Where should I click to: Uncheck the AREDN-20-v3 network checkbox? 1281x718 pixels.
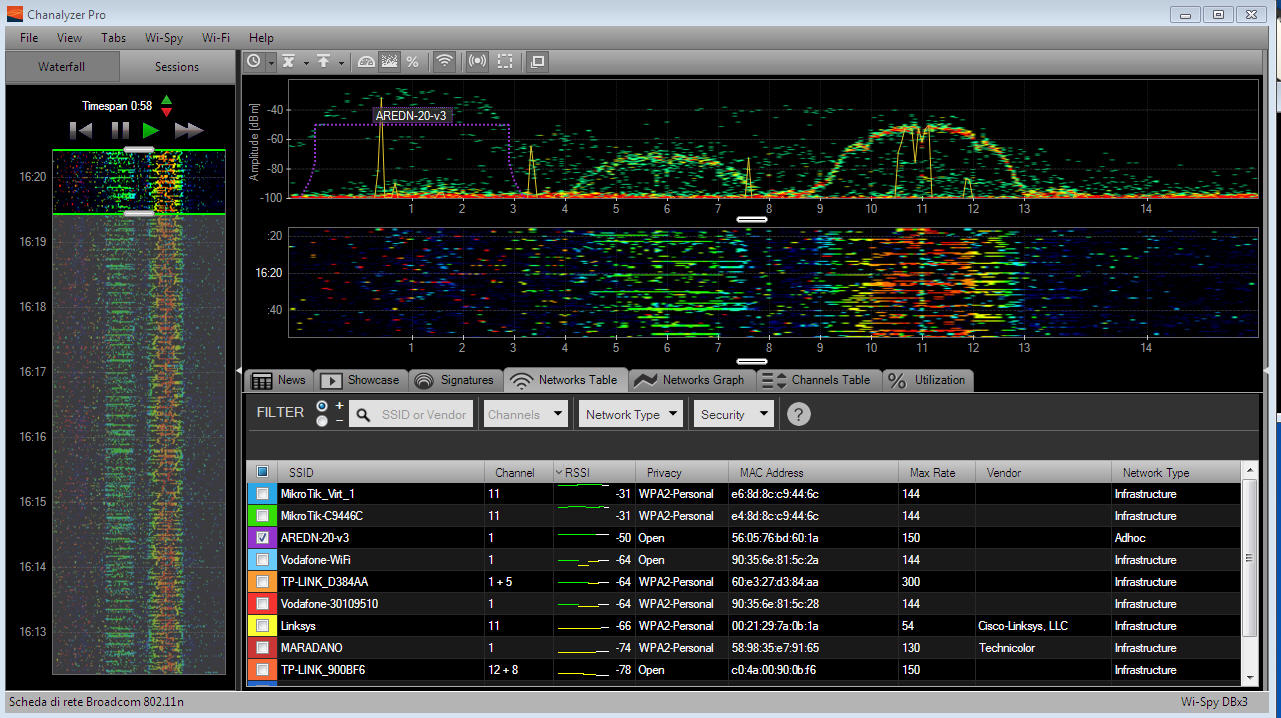point(262,538)
